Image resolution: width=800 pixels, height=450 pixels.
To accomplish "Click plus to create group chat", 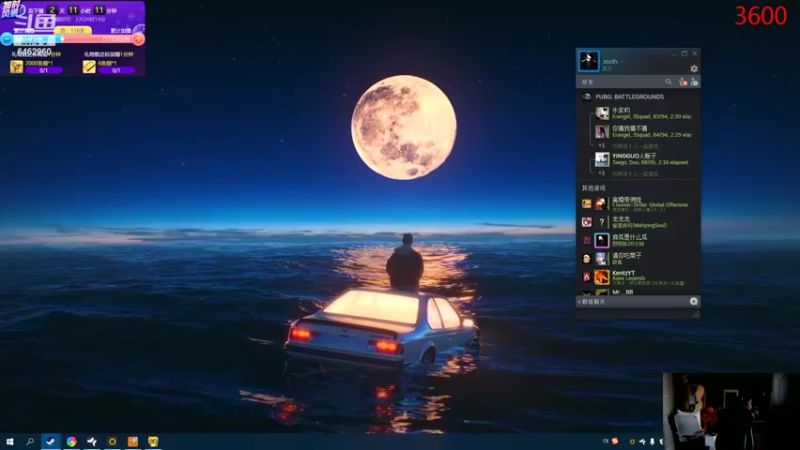I will point(693,302).
